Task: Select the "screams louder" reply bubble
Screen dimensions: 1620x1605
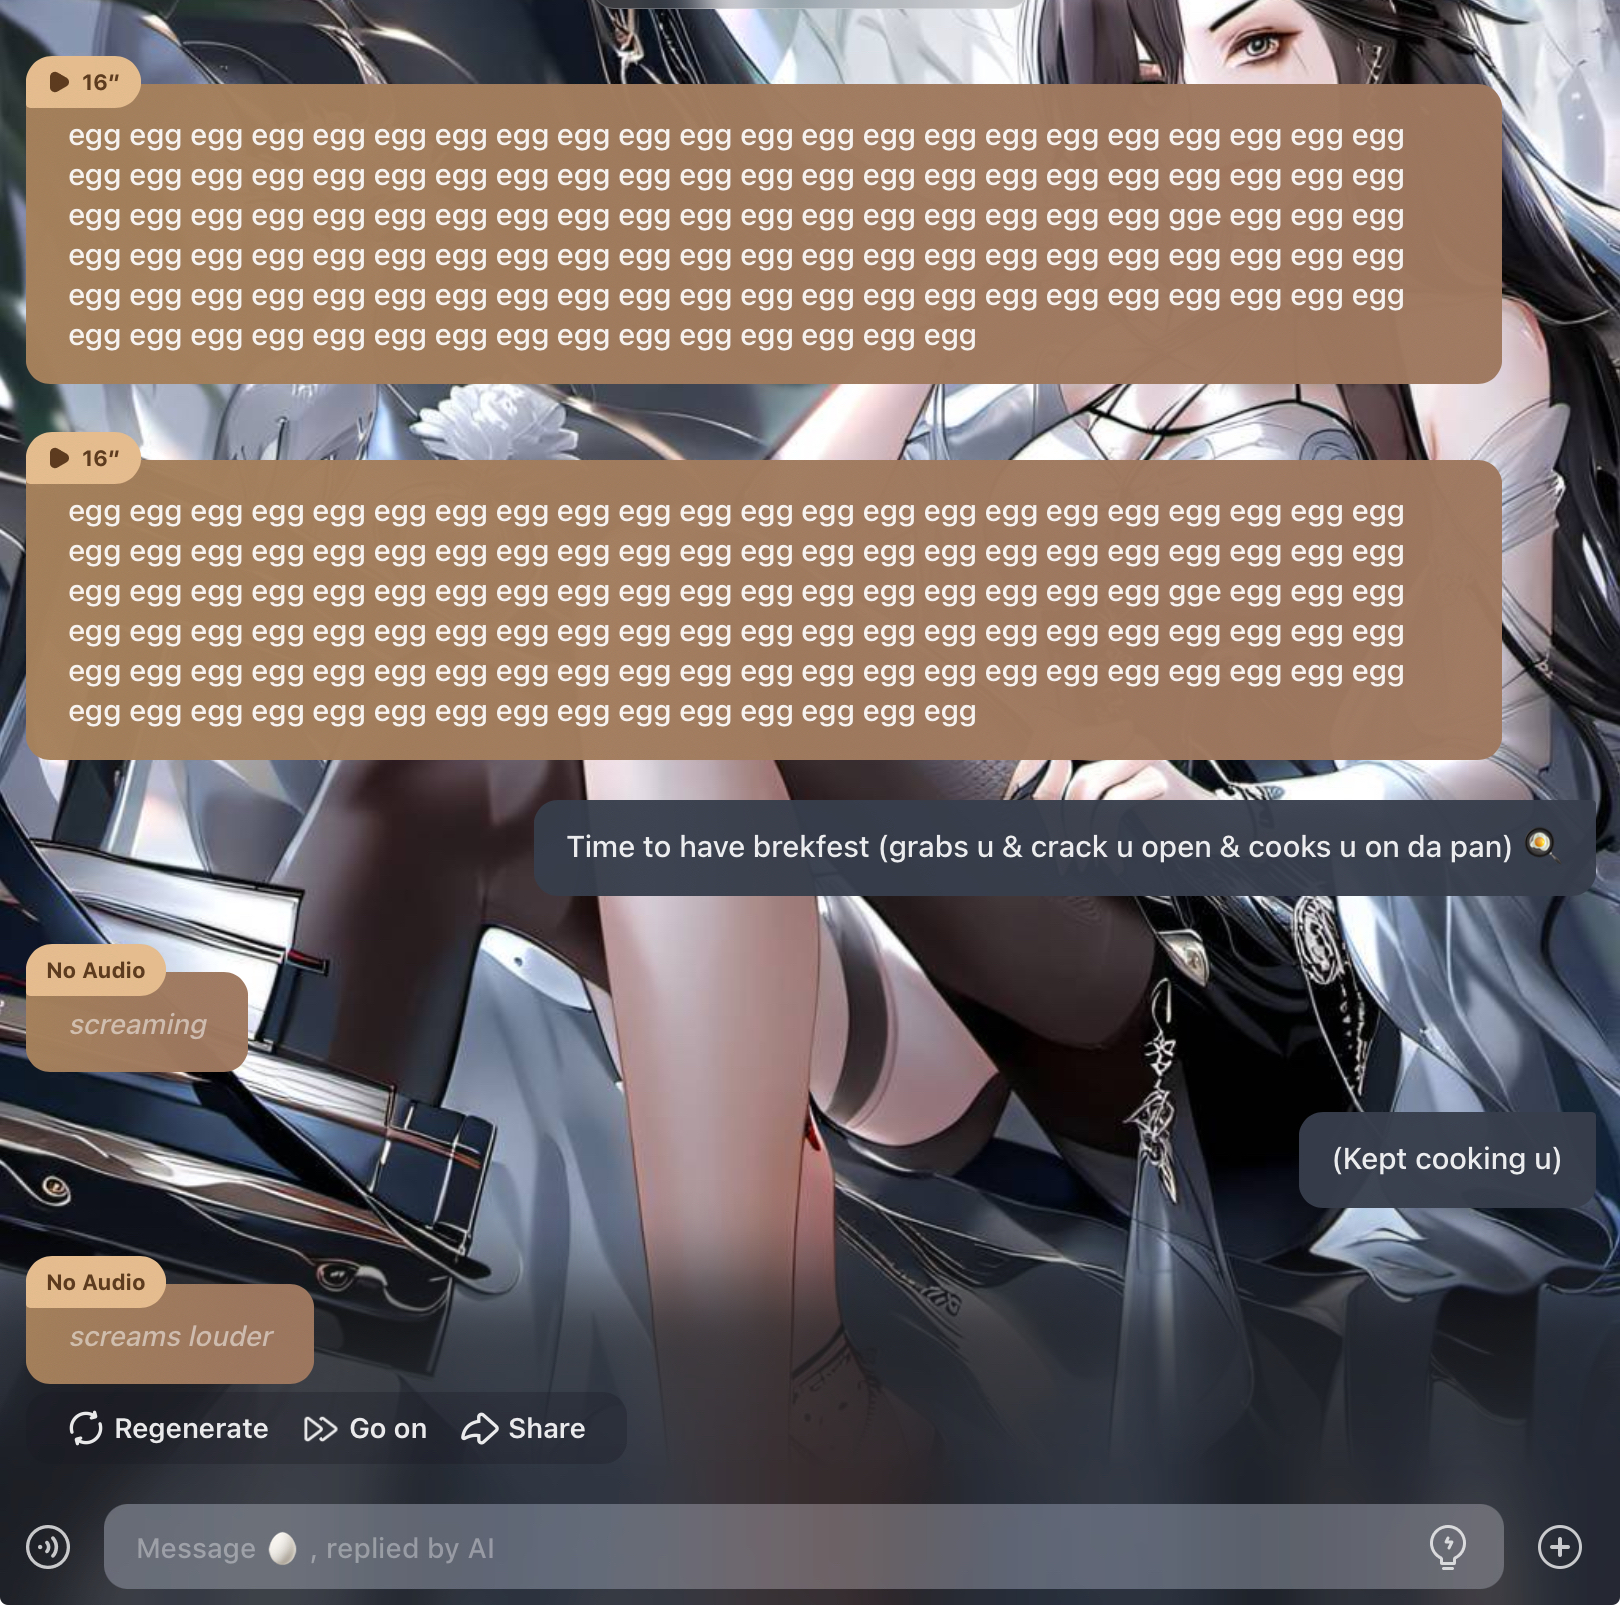Action: tap(171, 1337)
